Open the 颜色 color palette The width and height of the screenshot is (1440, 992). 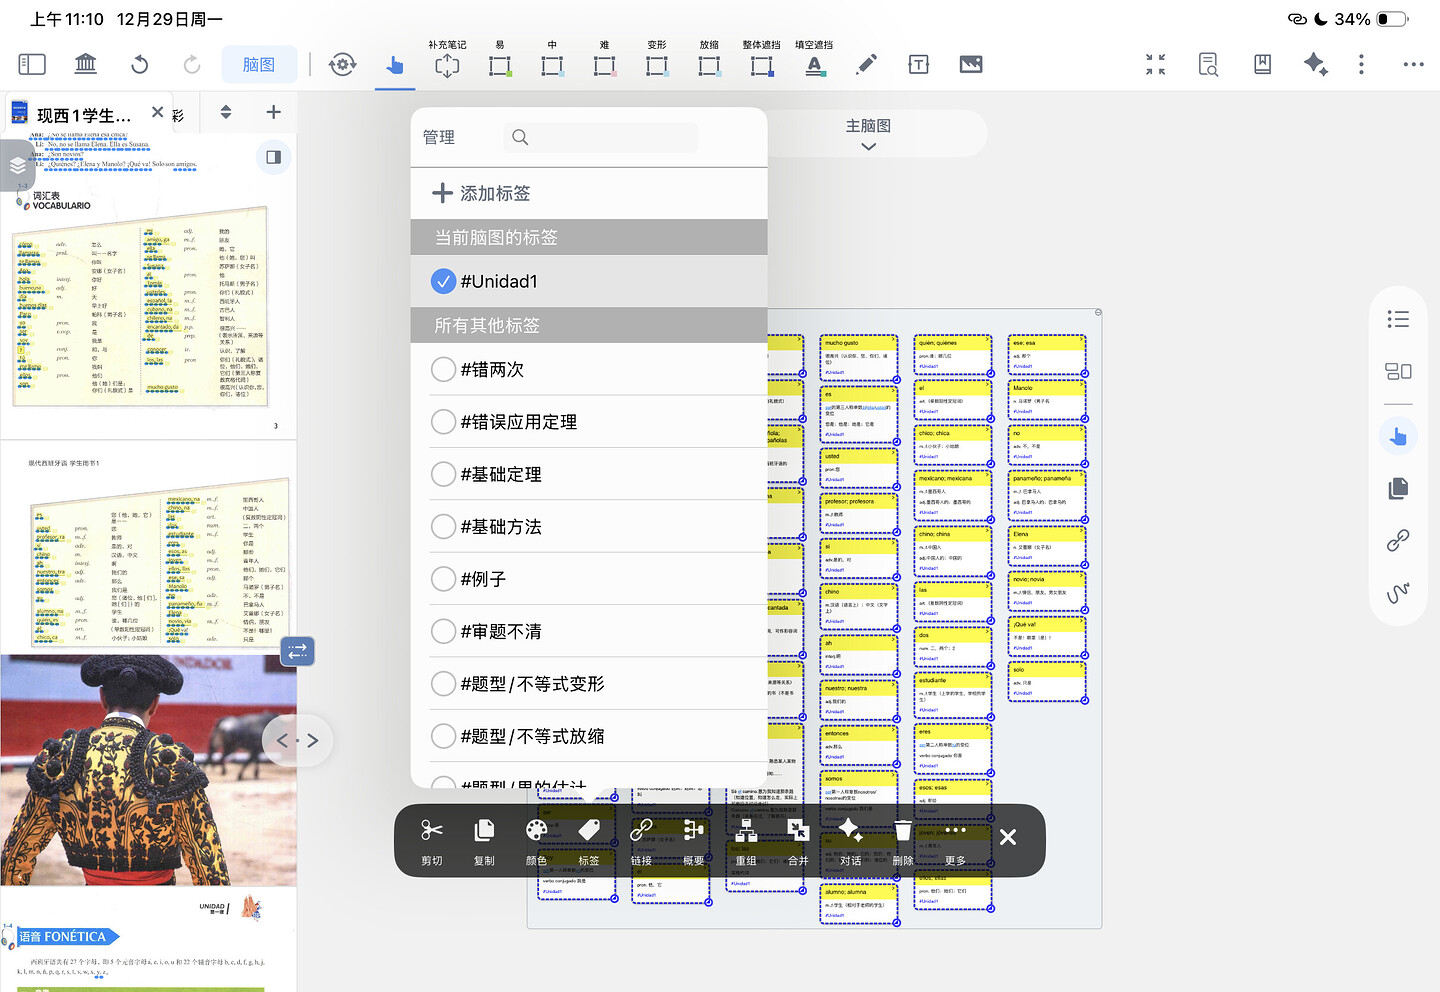click(536, 832)
